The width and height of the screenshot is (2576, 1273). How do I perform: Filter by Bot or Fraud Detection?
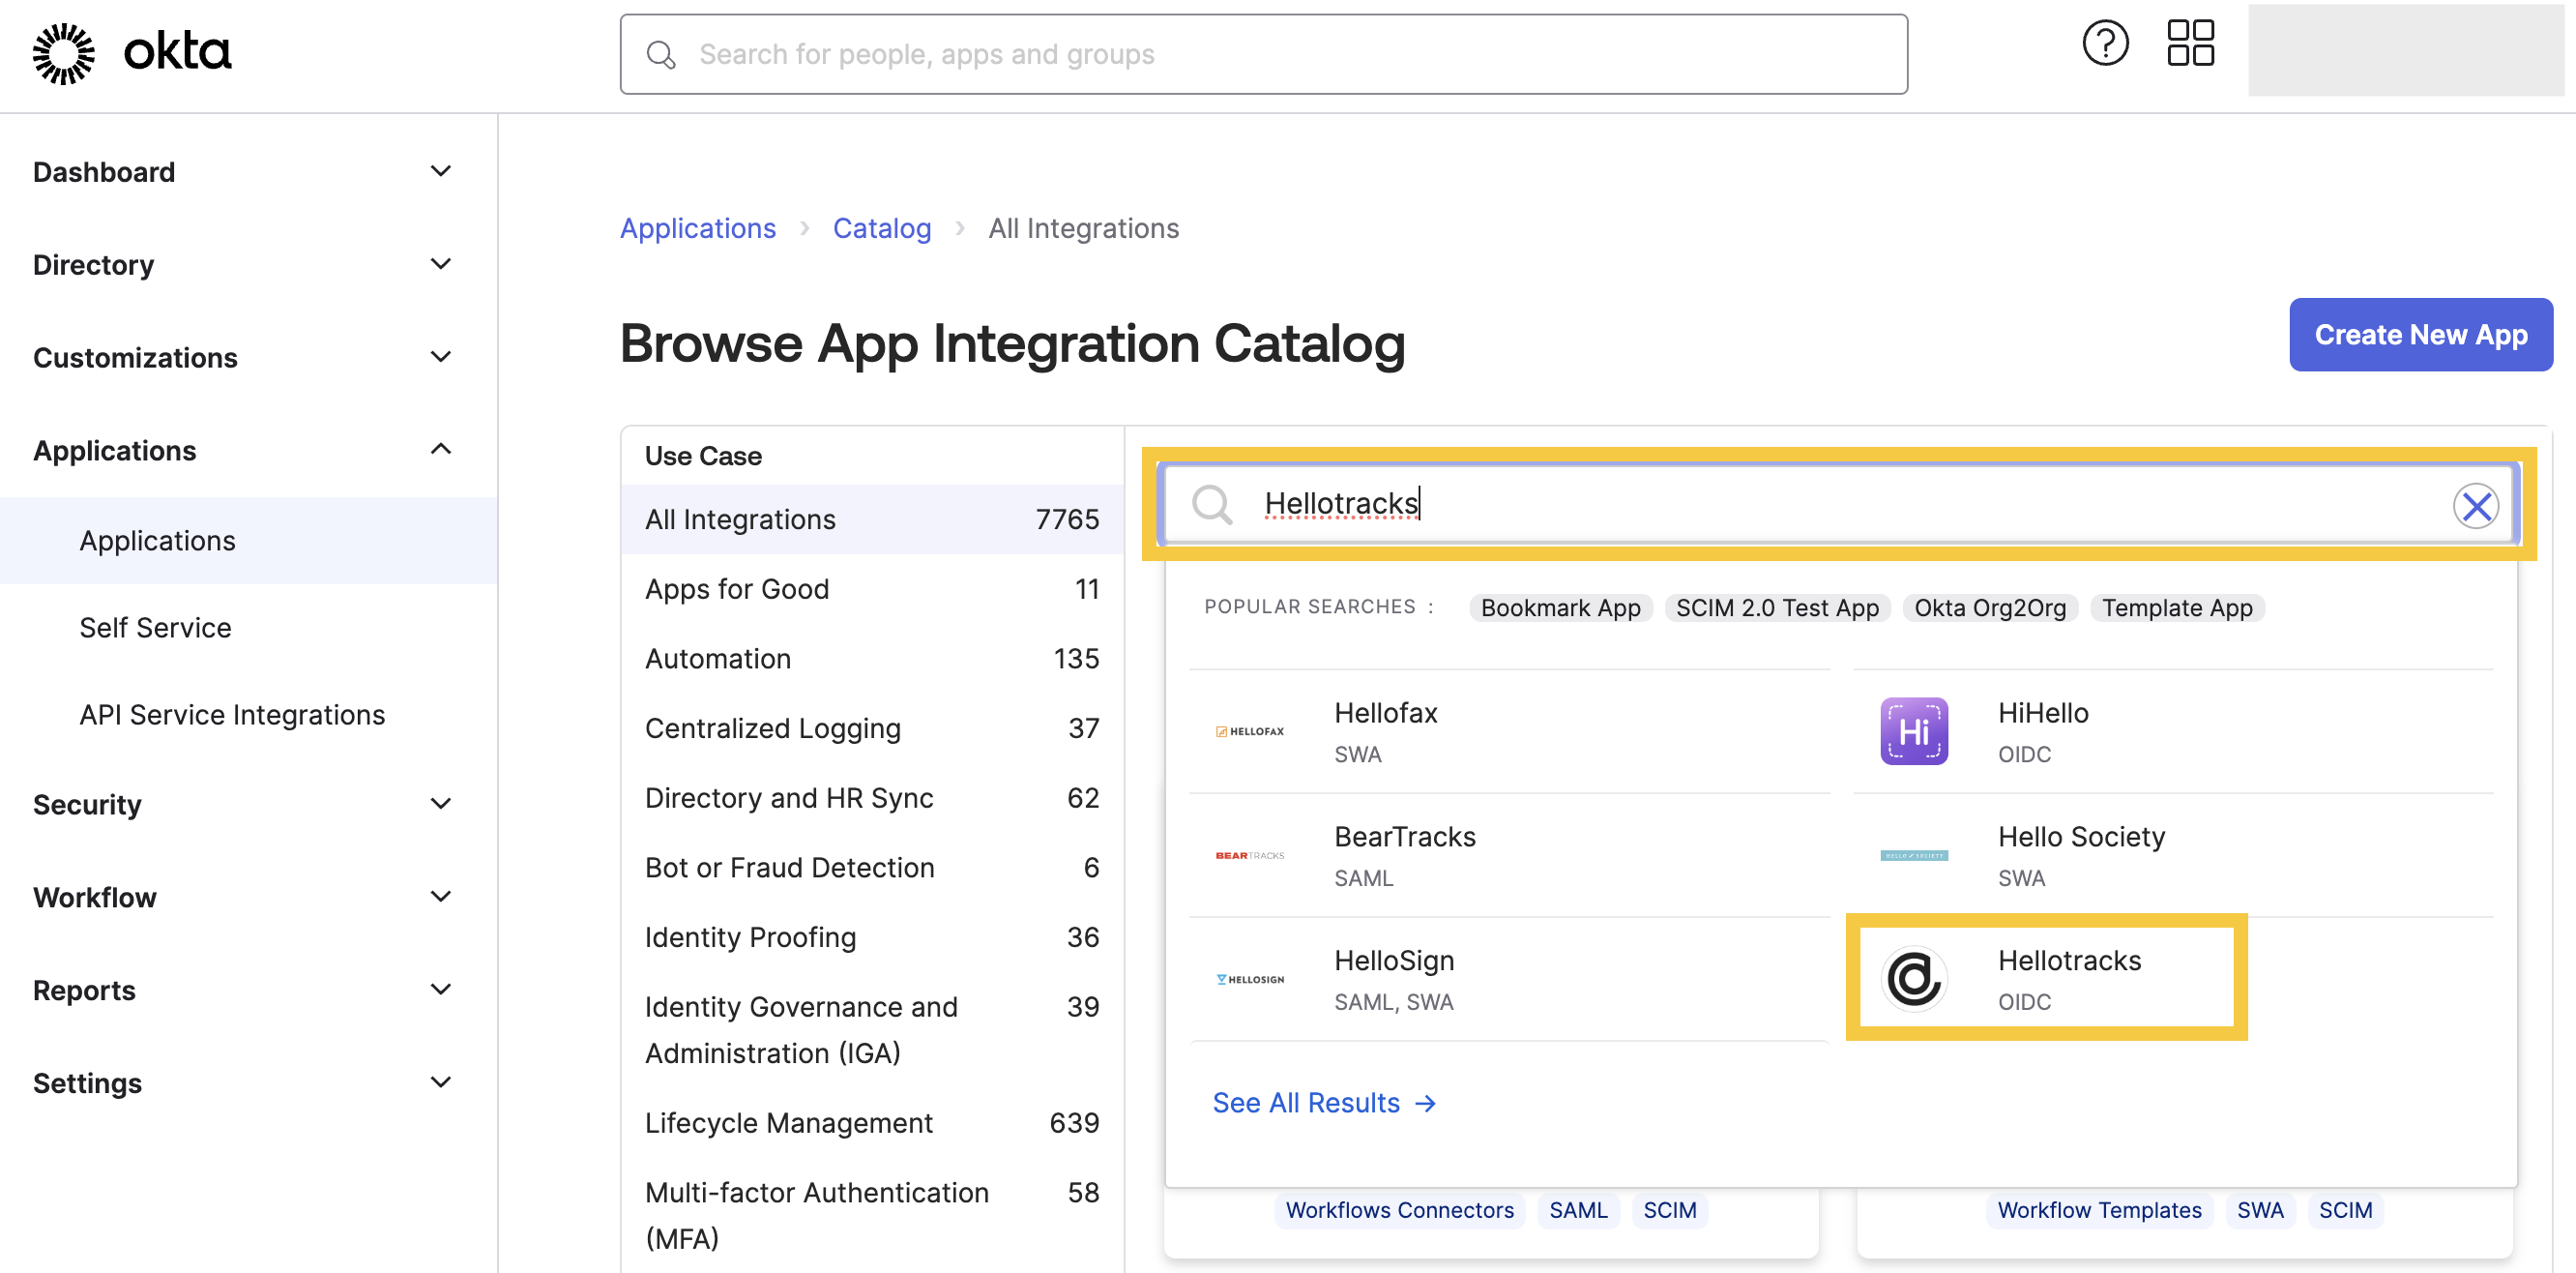click(872, 868)
